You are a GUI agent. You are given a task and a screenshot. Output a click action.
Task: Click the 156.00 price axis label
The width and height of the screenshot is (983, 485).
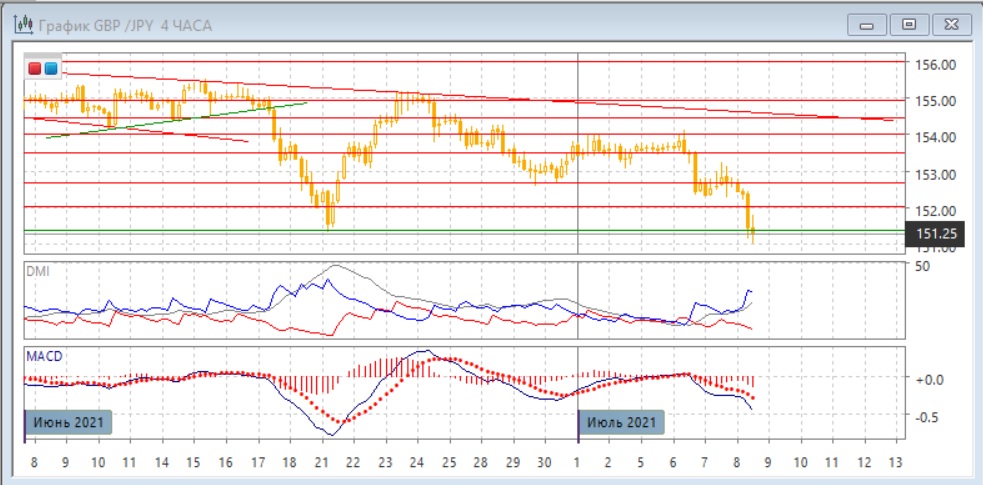pyautogui.click(x=936, y=64)
